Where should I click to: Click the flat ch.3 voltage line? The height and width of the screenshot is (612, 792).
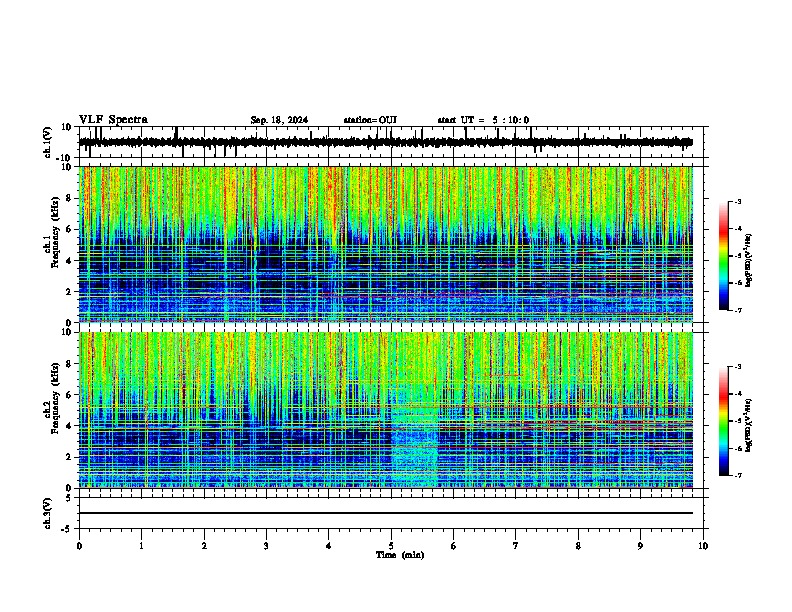coord(385,513)
